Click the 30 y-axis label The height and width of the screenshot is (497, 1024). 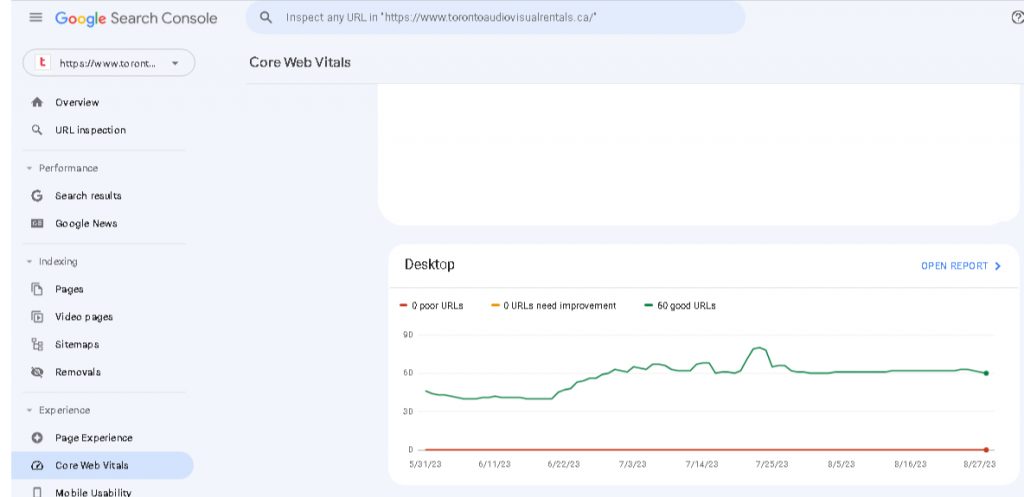point(409,411)
